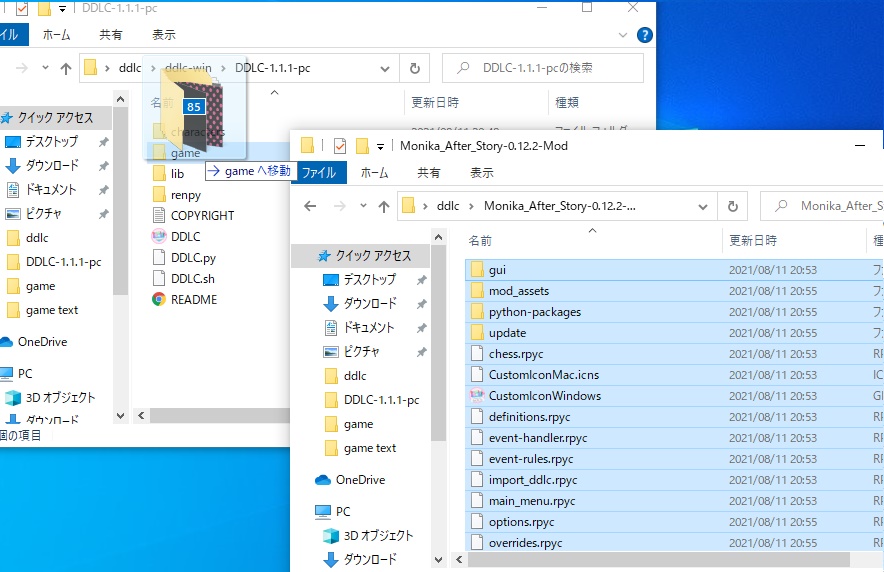The height and width of the screenshot is (572, 884).
Task: Open game text folder in front sidebar
Action: [x=370, y=448]
